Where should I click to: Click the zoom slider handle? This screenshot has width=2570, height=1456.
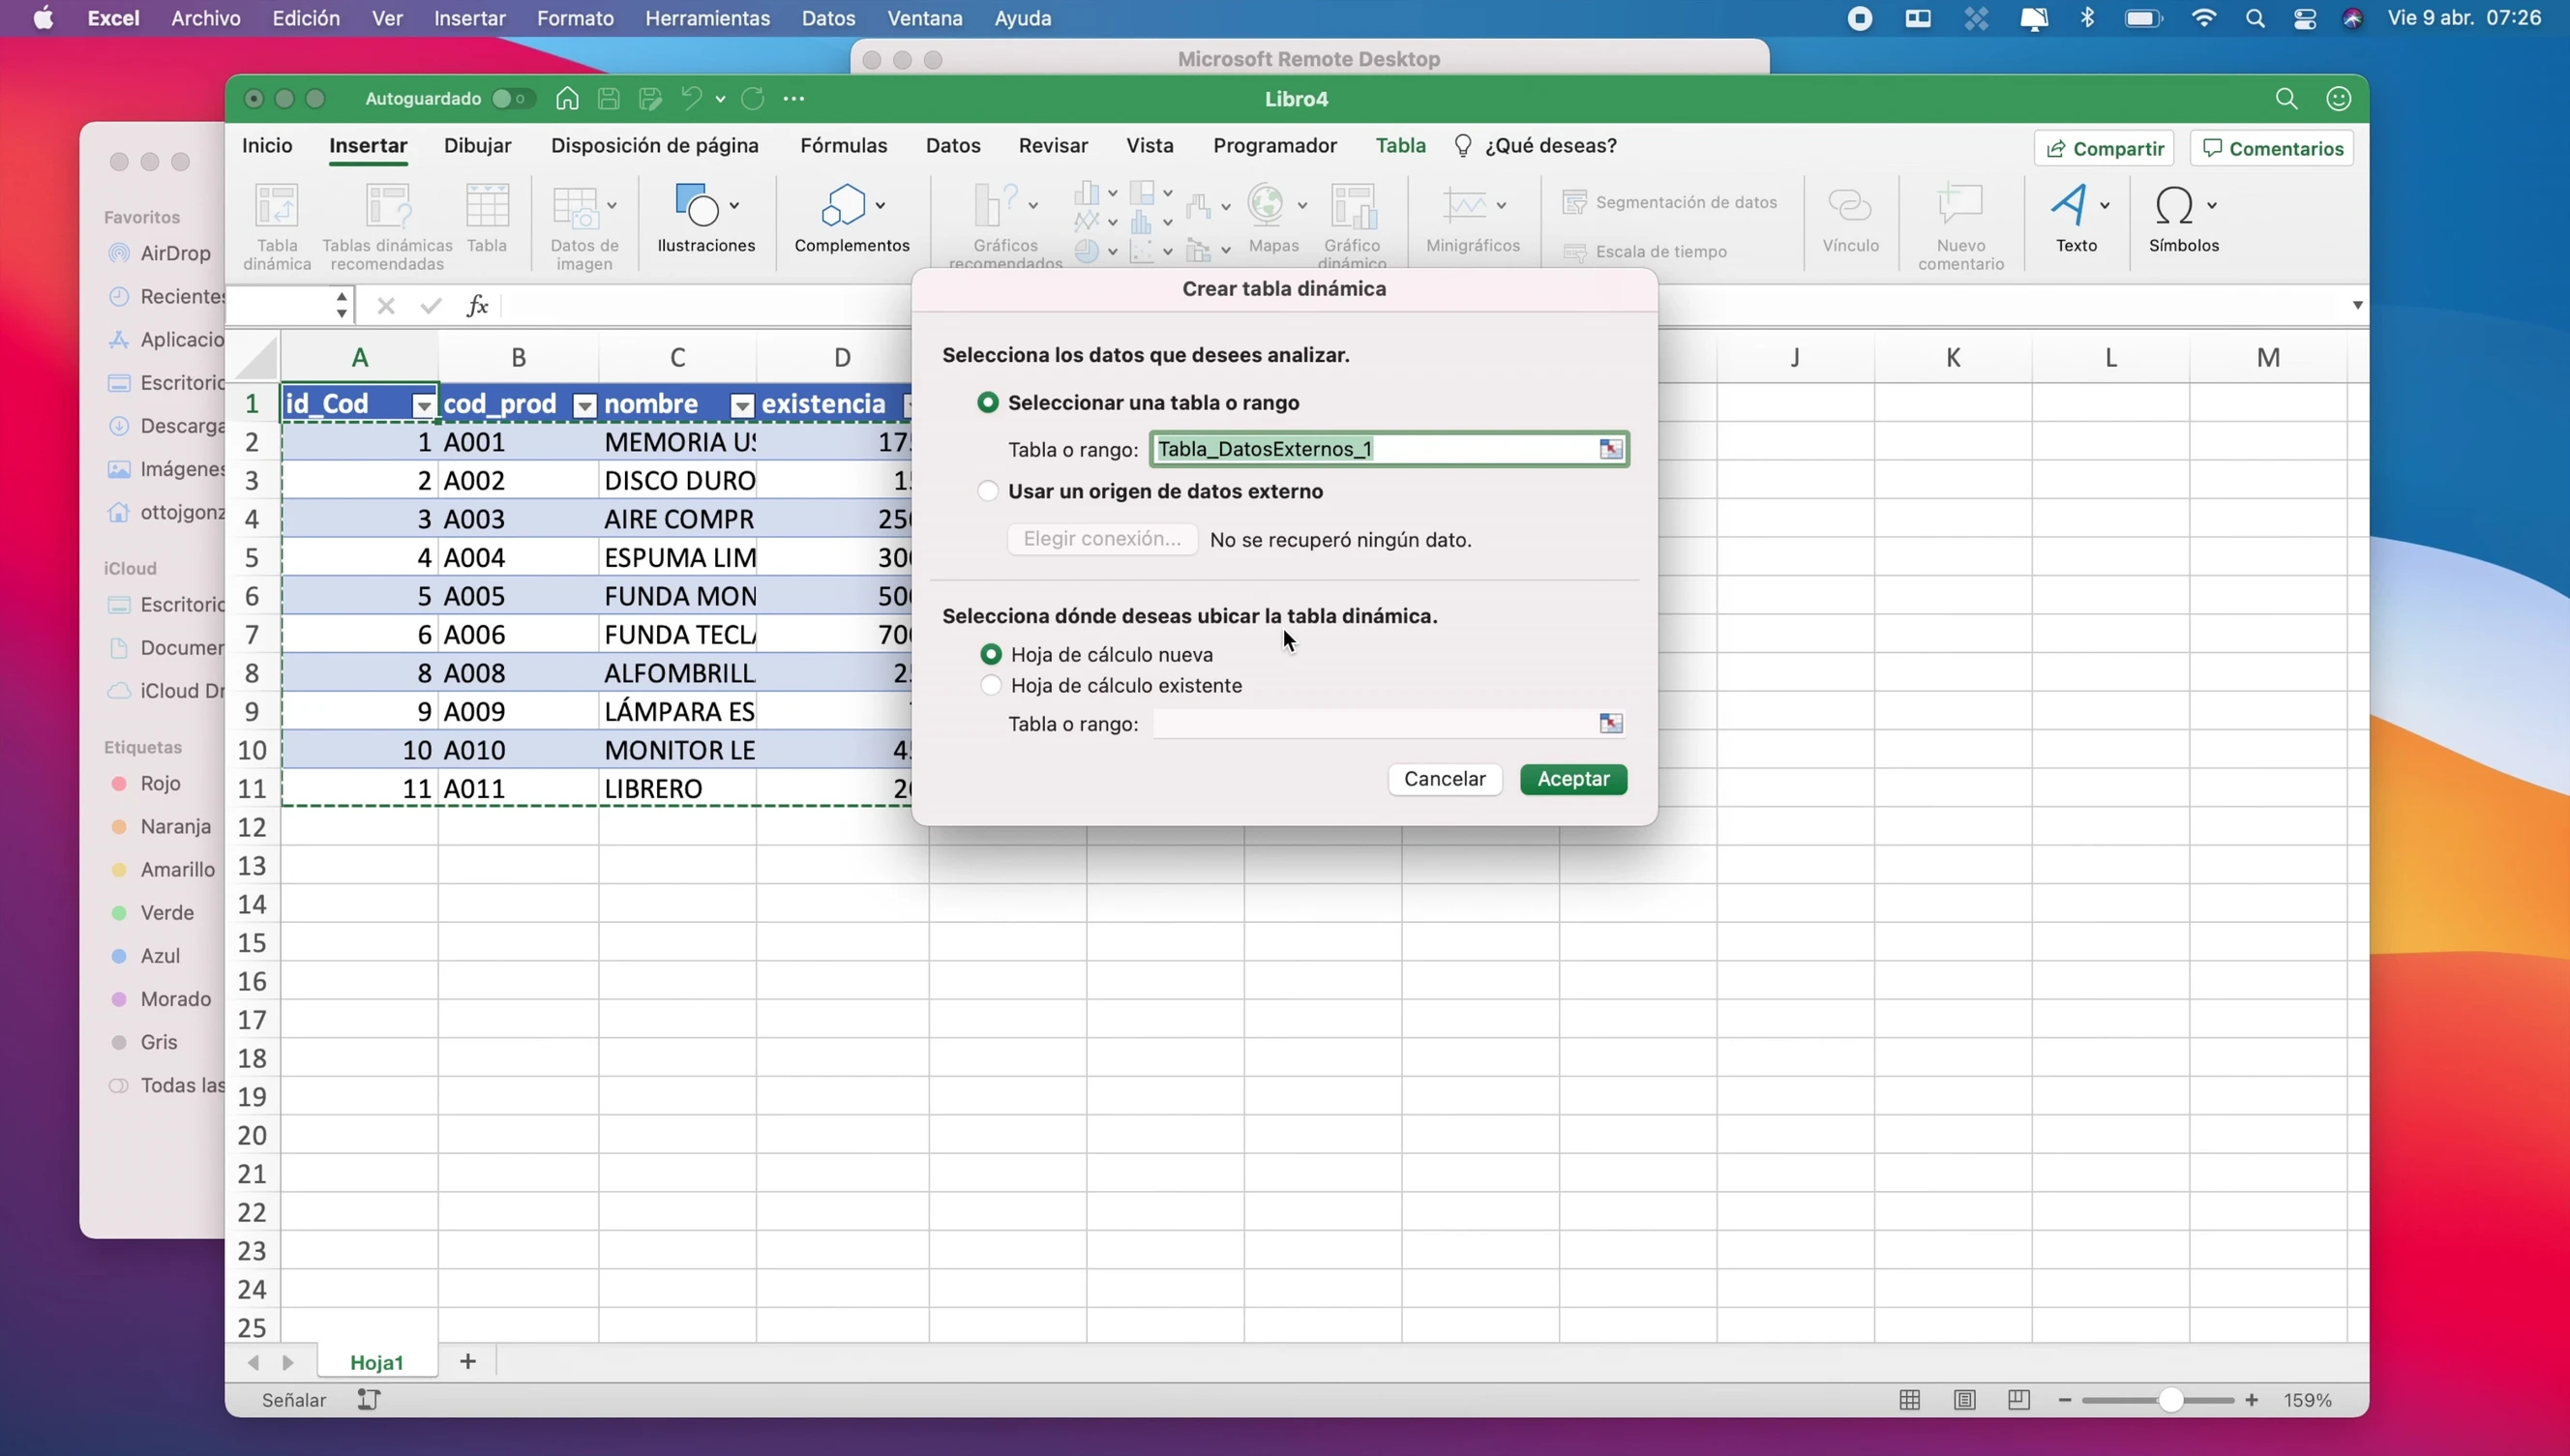coord(2169,1400)
